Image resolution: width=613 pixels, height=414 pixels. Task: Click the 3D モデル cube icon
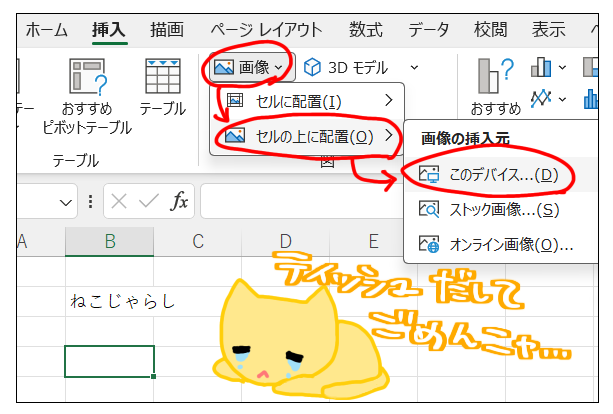pyautogui.click(x=312, y=68)
